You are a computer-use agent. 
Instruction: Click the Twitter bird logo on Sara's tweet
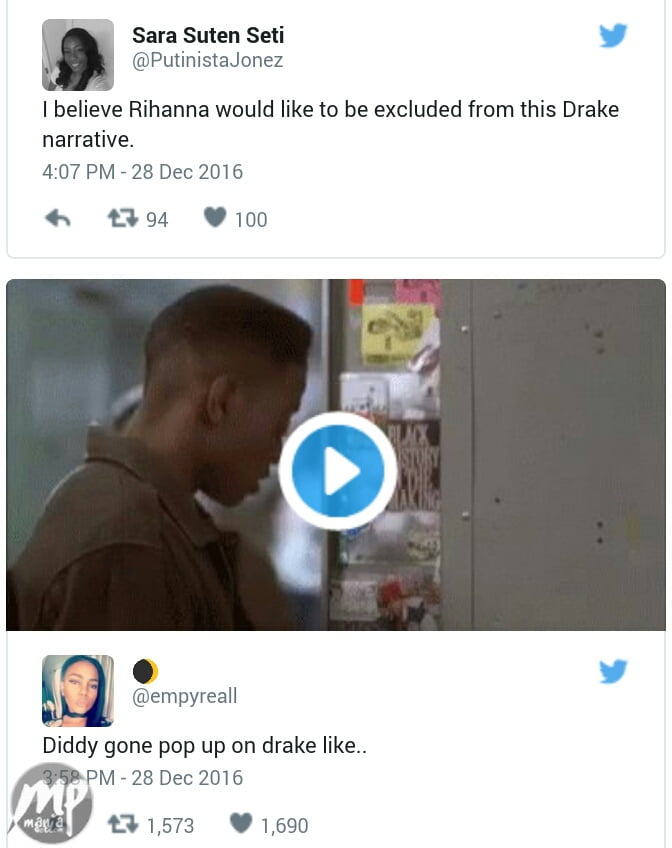613,35
